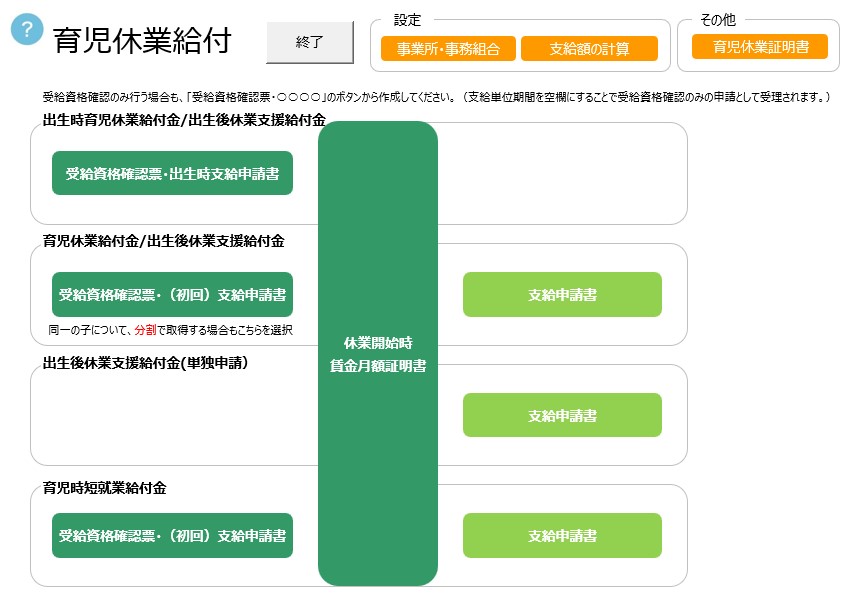Screen dimensions: 859x599
Task: Click 支給申請書 in the 育児時短就業給付金 section
Action: pyautogui.click(x=562, y=535)
